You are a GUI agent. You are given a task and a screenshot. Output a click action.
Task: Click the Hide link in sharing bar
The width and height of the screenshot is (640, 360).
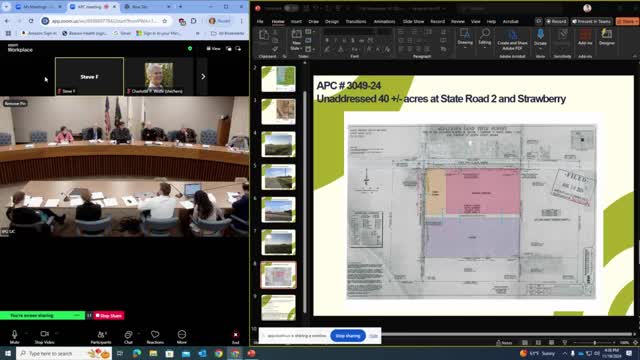tap(373, 336)
